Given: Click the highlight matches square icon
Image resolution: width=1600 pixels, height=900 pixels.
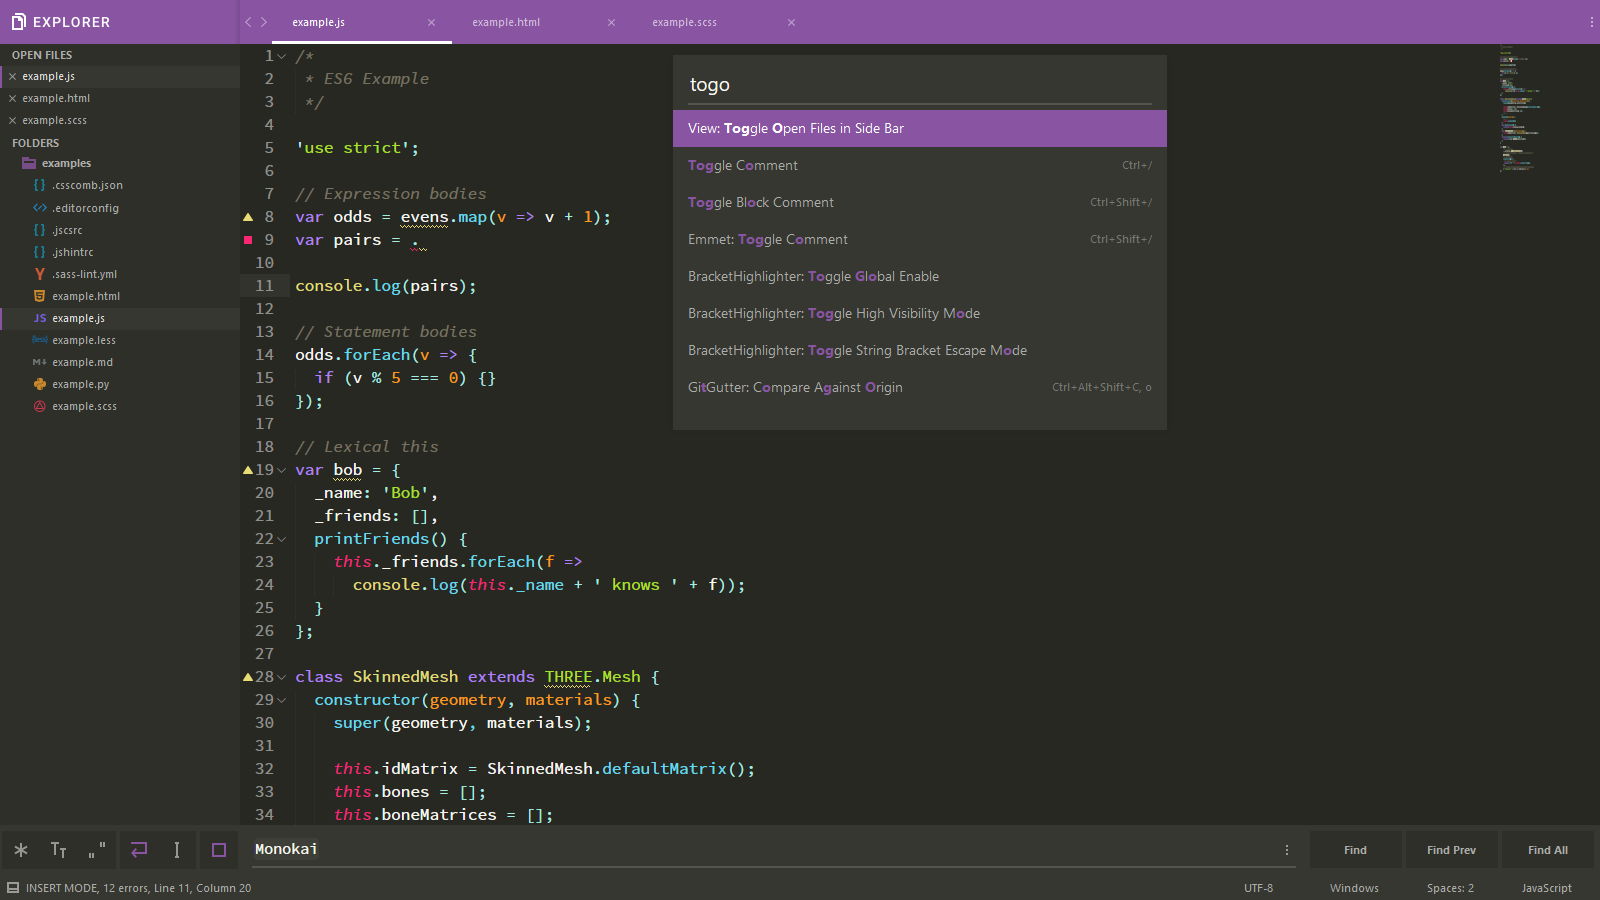Looking at the screenshot, I should [x=219, y=850].
